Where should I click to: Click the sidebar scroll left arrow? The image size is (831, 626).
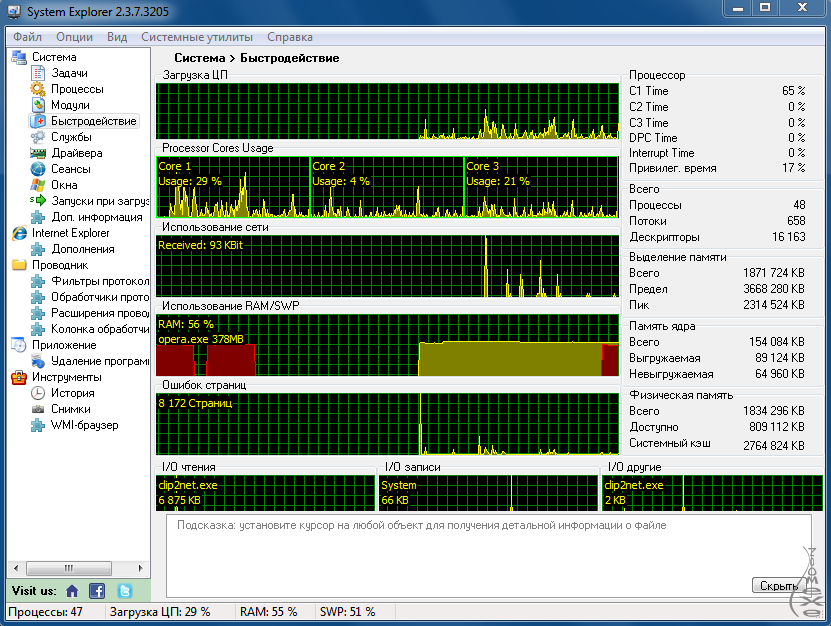click(x=16, y=568)
